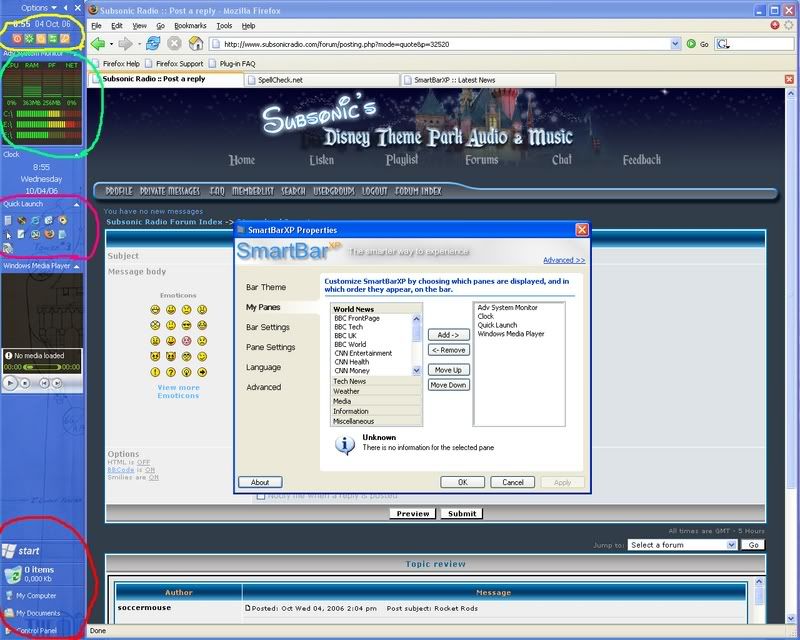
Task: Click Cancel in the SmartBarXP dialog
Action: coord(513,482)
